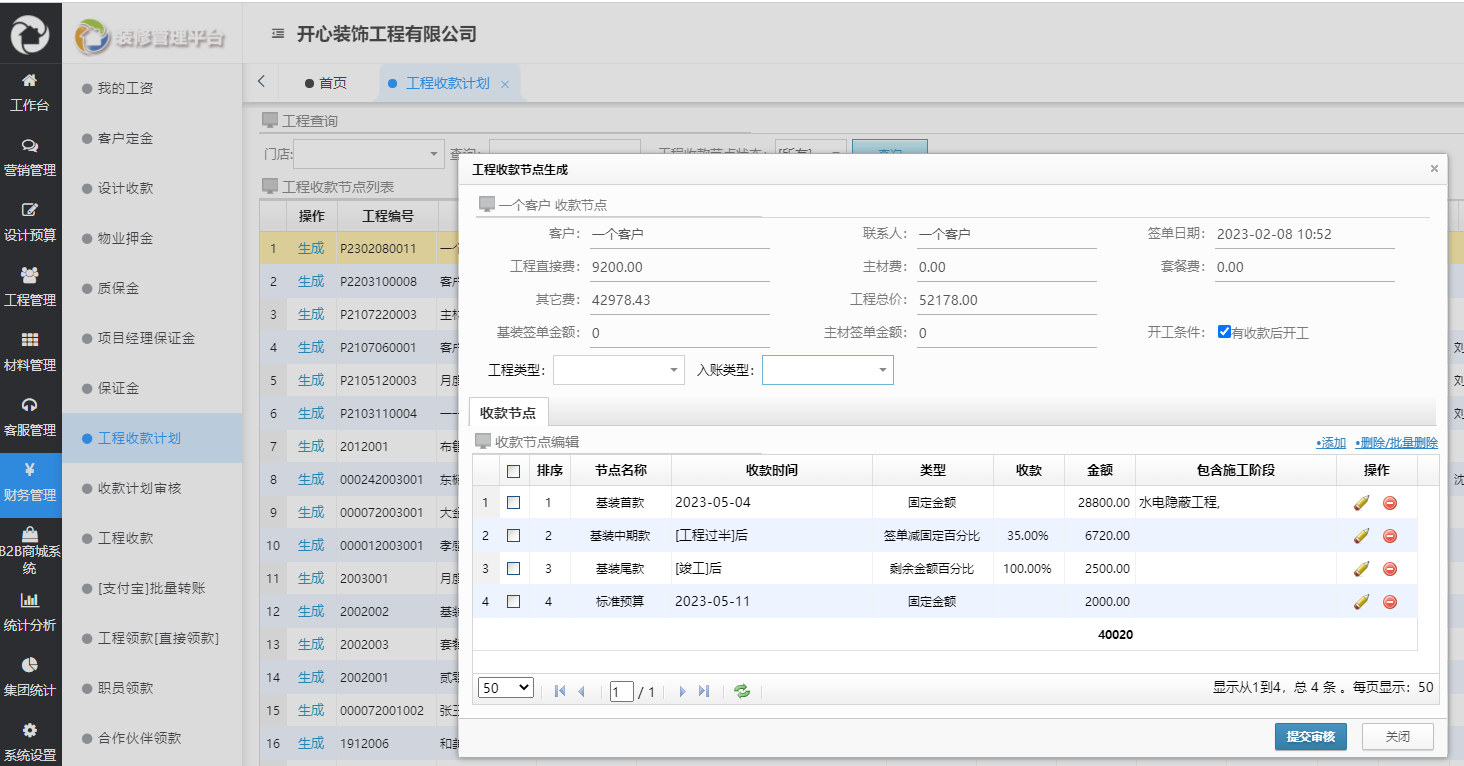1464x766 pixels.
Task: Click the 提交审核 button
Action: point(1310,737)
